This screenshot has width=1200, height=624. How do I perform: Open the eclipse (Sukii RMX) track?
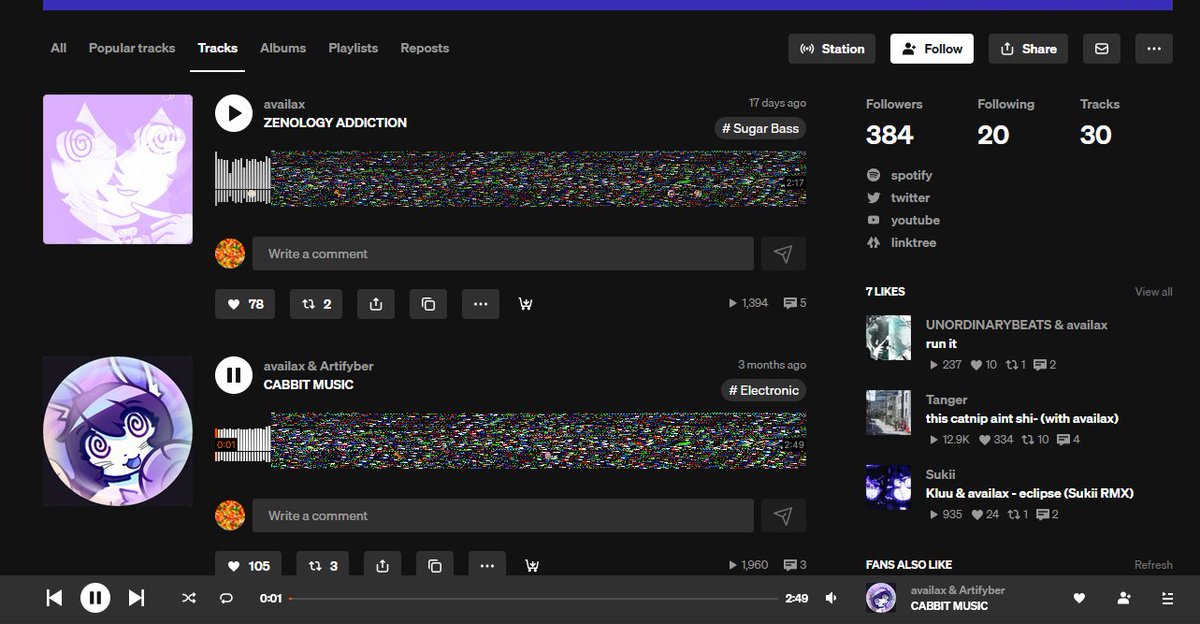pyautogui.click(x=1030, y=493)
